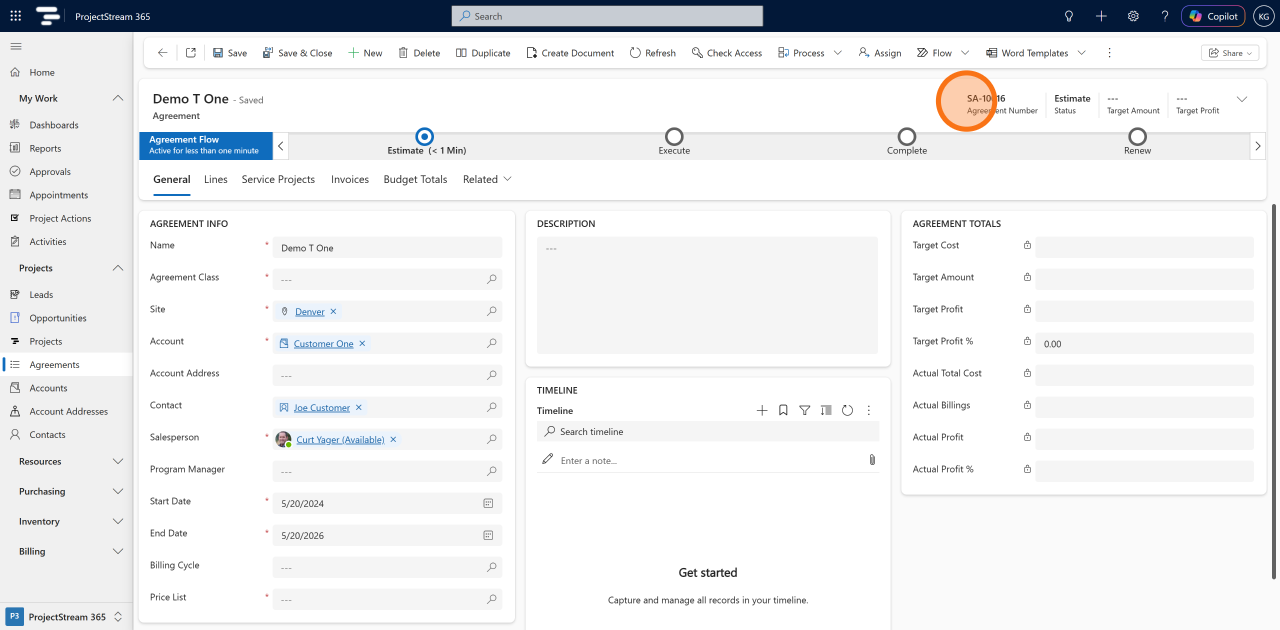Image resolution: width=1280 pixels, height=630 pixels.
Task: Refresh the timeline
Action: 847,410
